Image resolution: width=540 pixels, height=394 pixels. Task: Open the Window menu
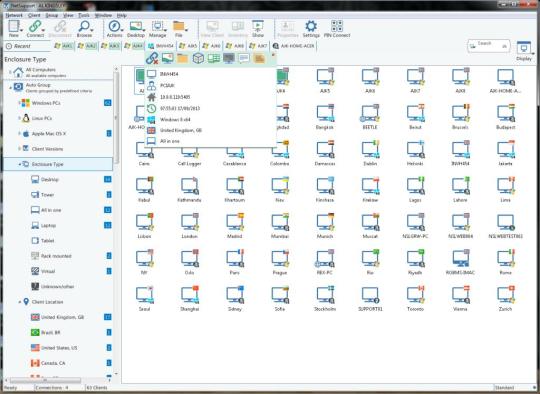tap(103, 15)
